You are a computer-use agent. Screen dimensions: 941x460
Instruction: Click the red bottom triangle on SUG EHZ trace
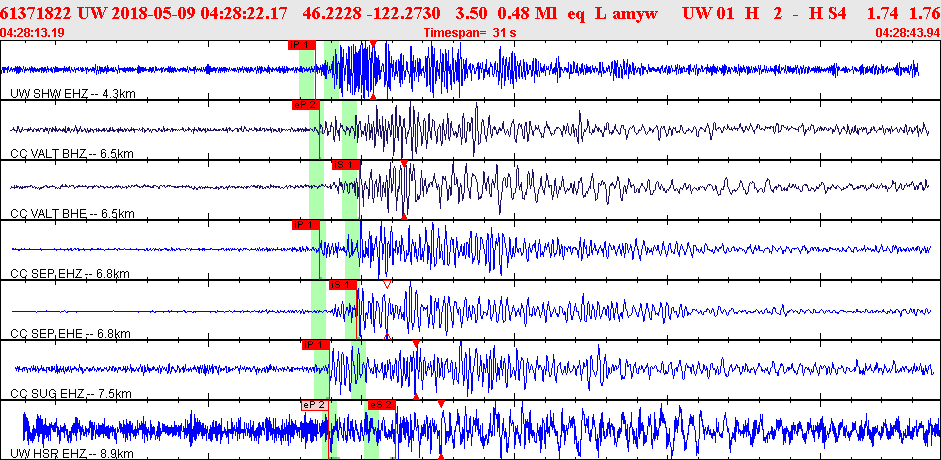point(415,396)
